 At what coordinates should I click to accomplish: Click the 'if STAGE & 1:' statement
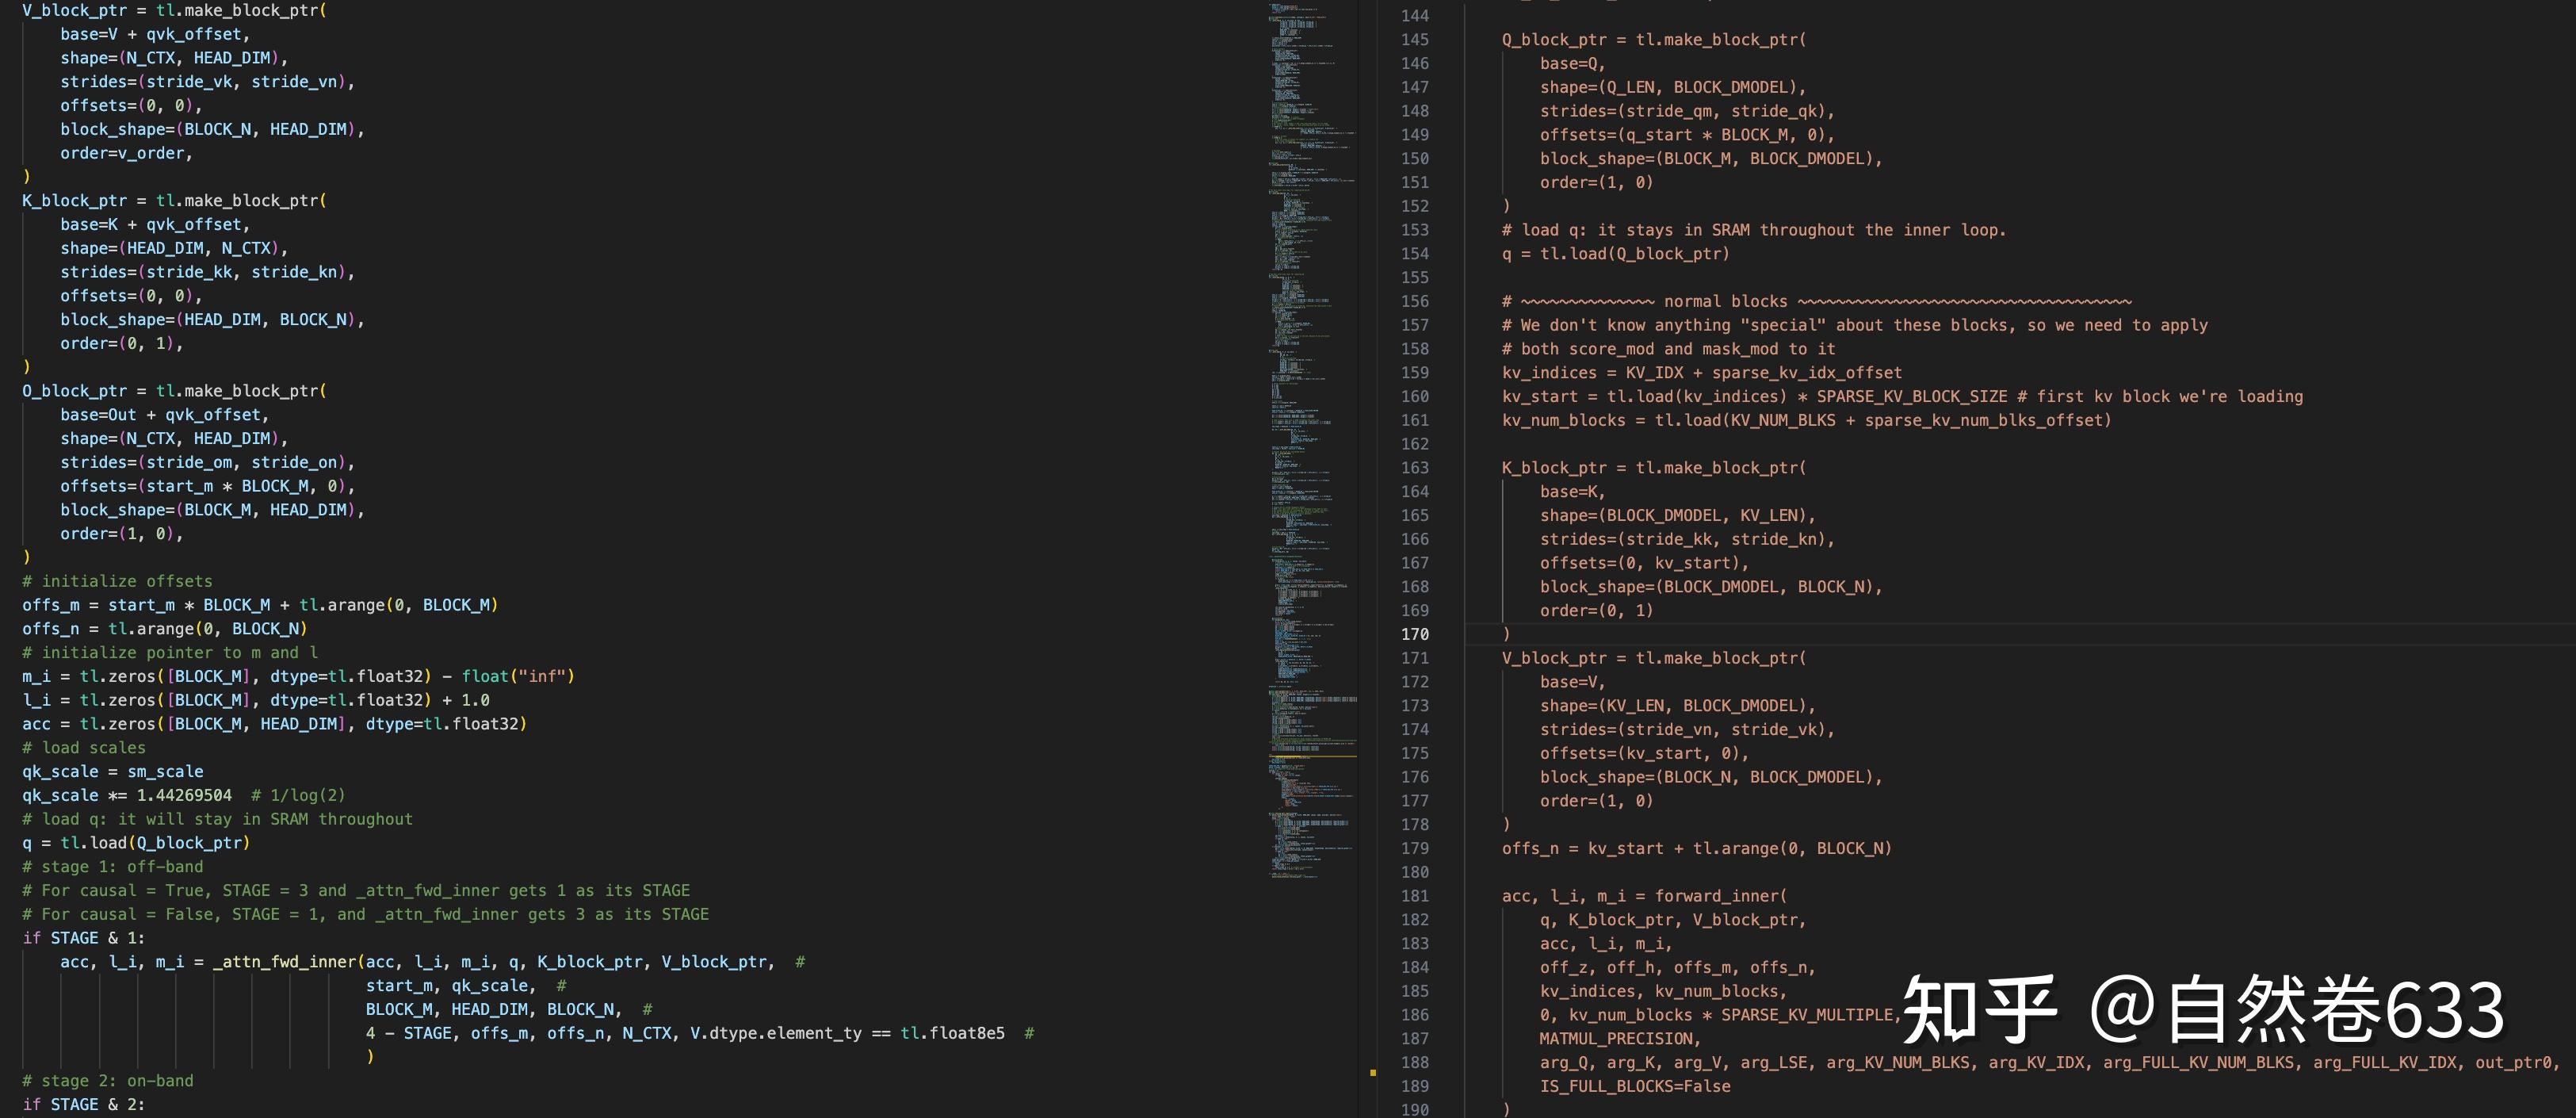(x=84, y=938)
